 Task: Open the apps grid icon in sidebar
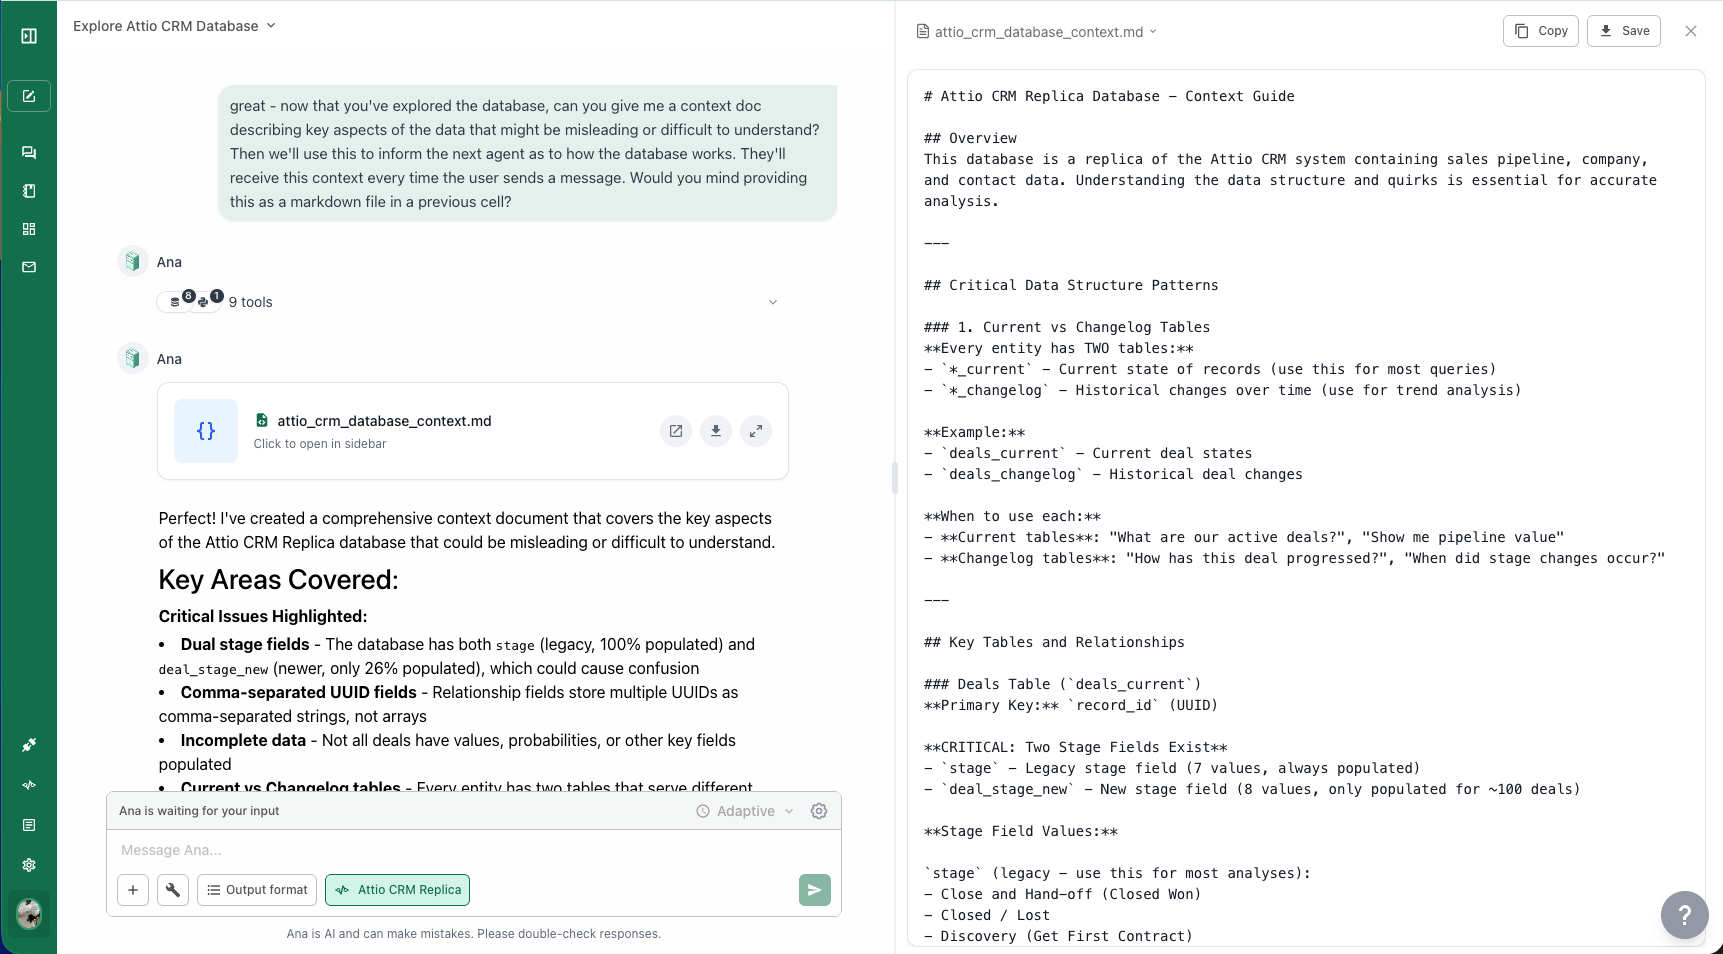point(28,229)
